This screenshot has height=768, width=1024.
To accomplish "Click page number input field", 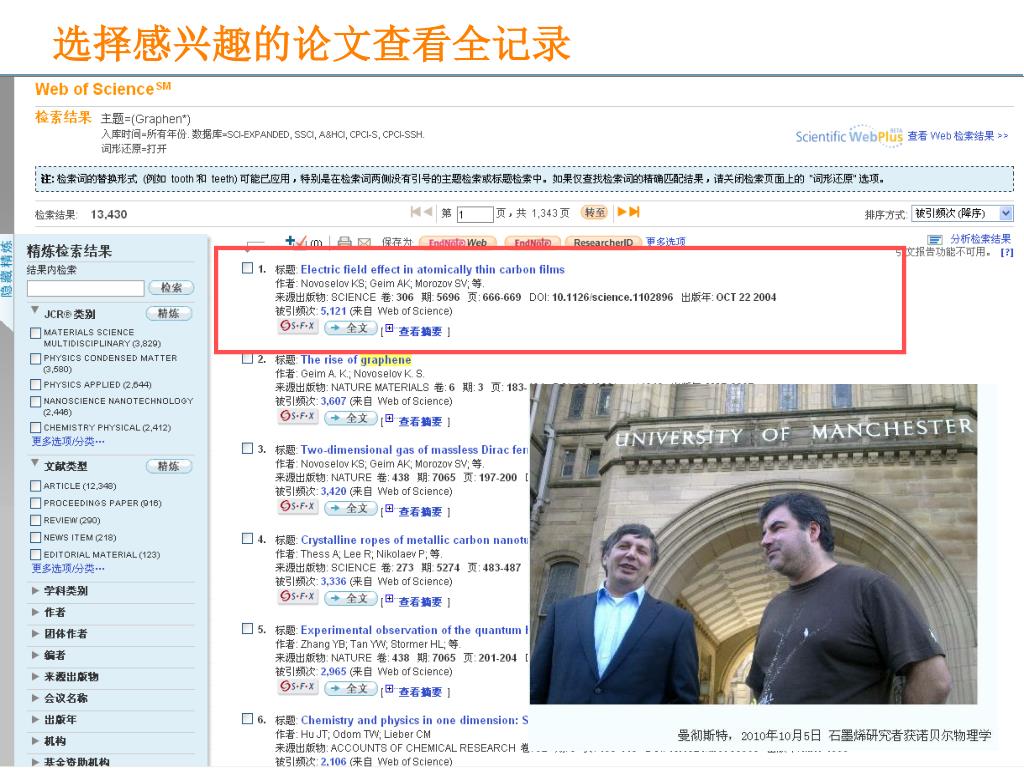I will click(x=475, y=214).
